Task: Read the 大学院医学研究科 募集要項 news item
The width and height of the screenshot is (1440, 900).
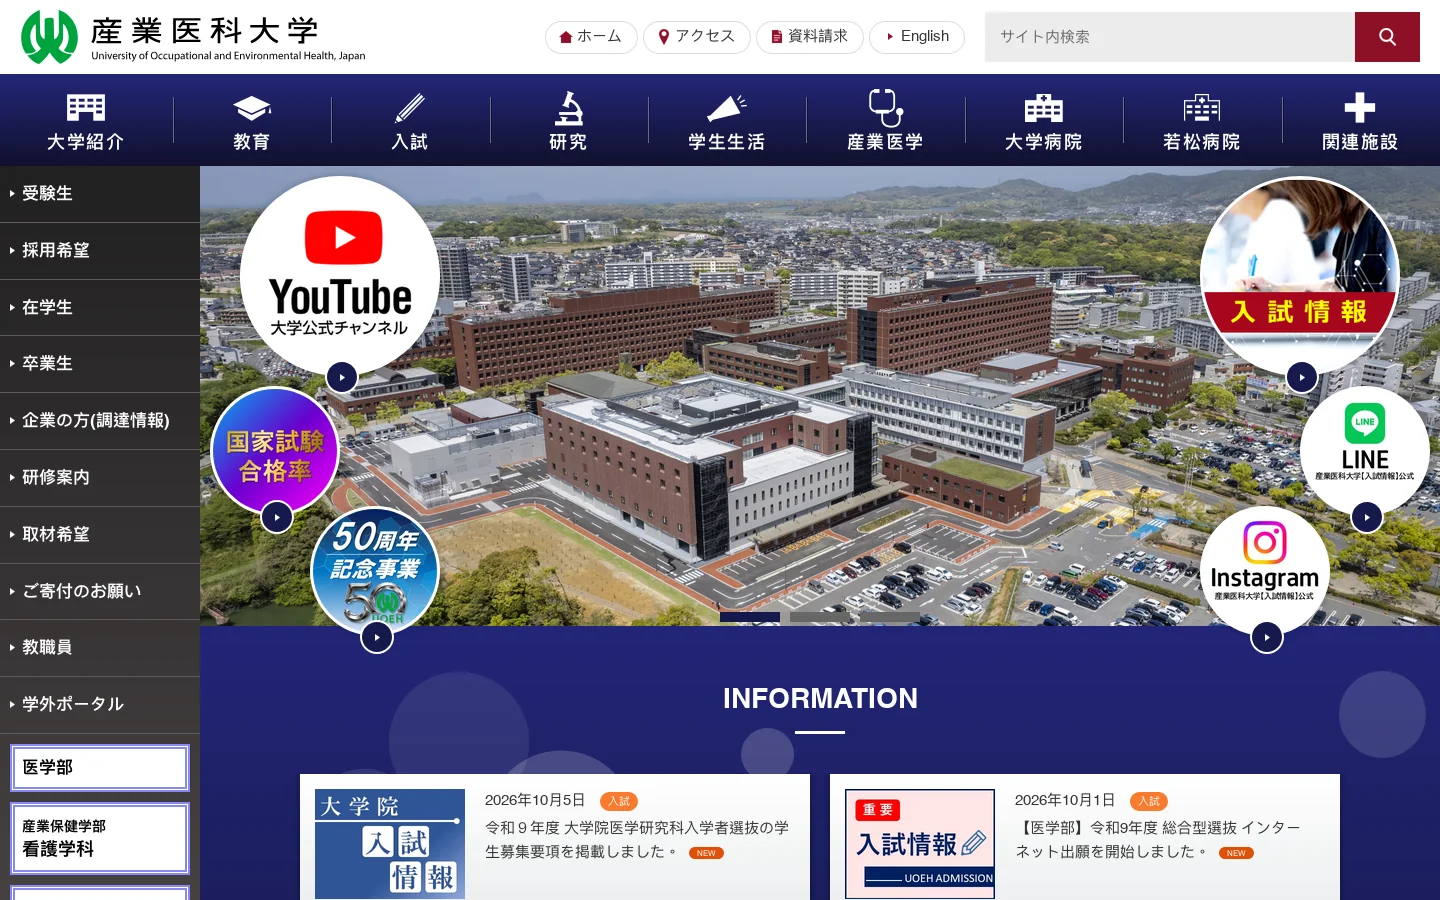Action: click(x=637, y=840)
